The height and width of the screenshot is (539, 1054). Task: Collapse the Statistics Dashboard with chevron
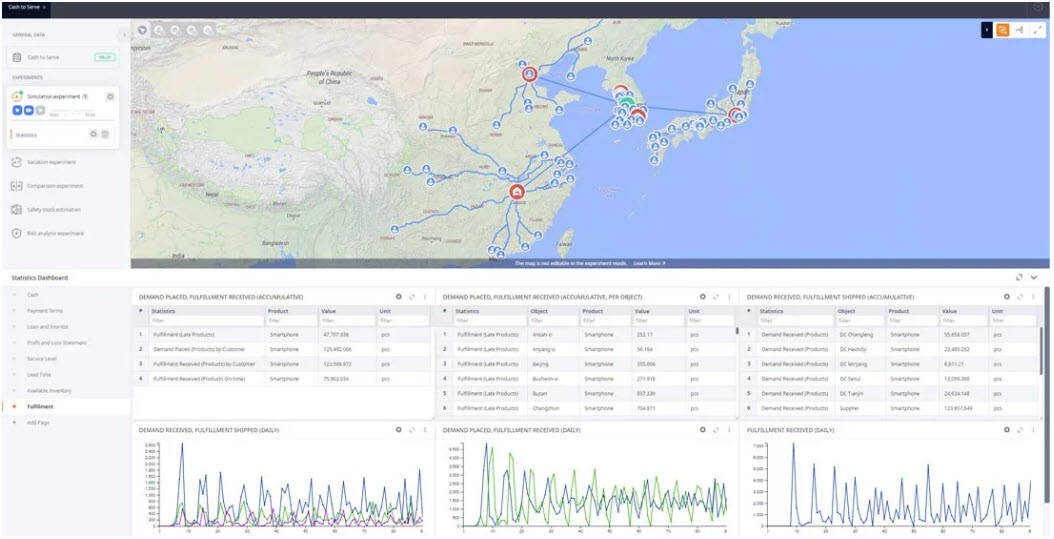click(x=1034, y=277)
